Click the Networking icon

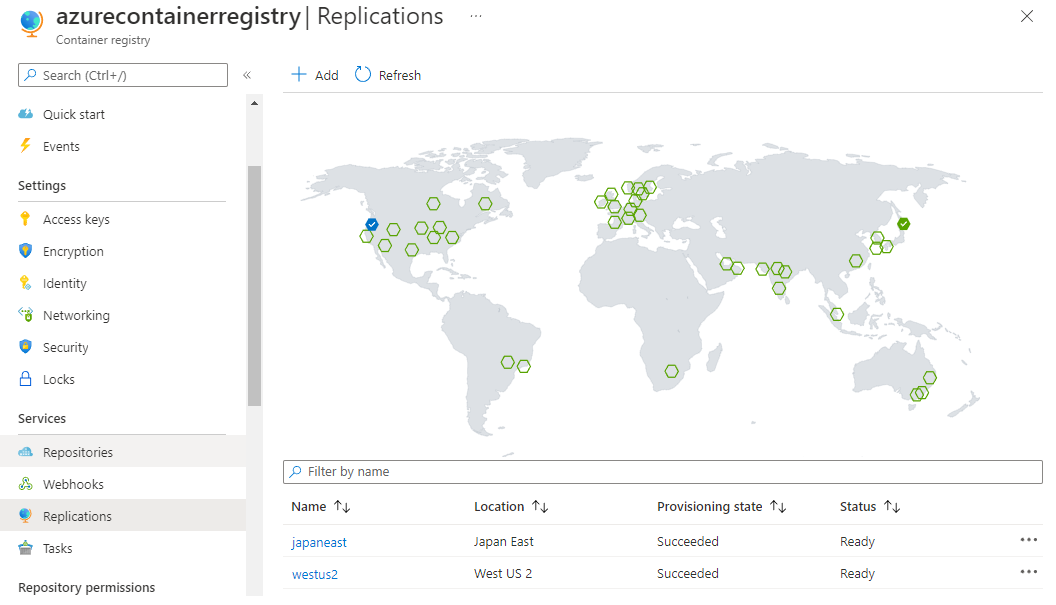tap(26, 315)
